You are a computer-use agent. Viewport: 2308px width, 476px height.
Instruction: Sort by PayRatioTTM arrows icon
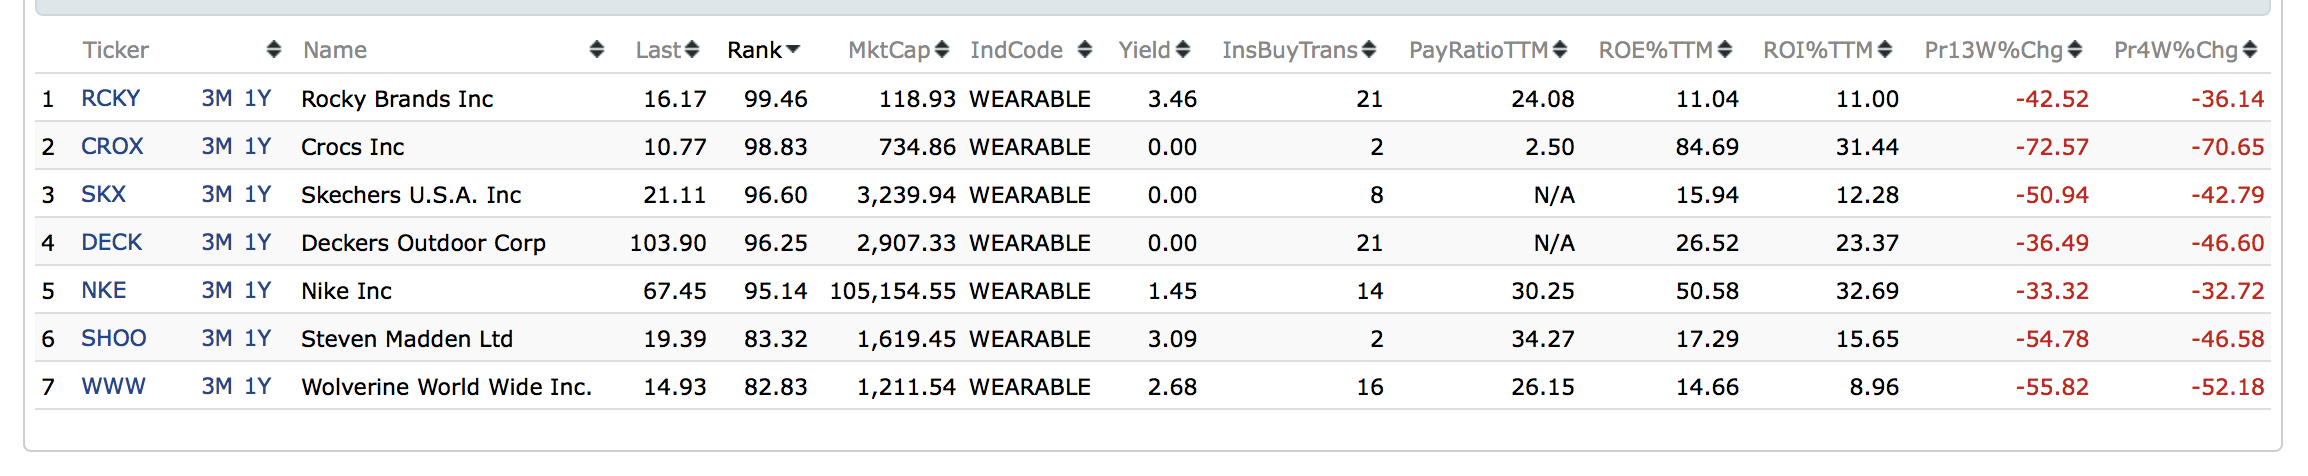pos(1560,50)
